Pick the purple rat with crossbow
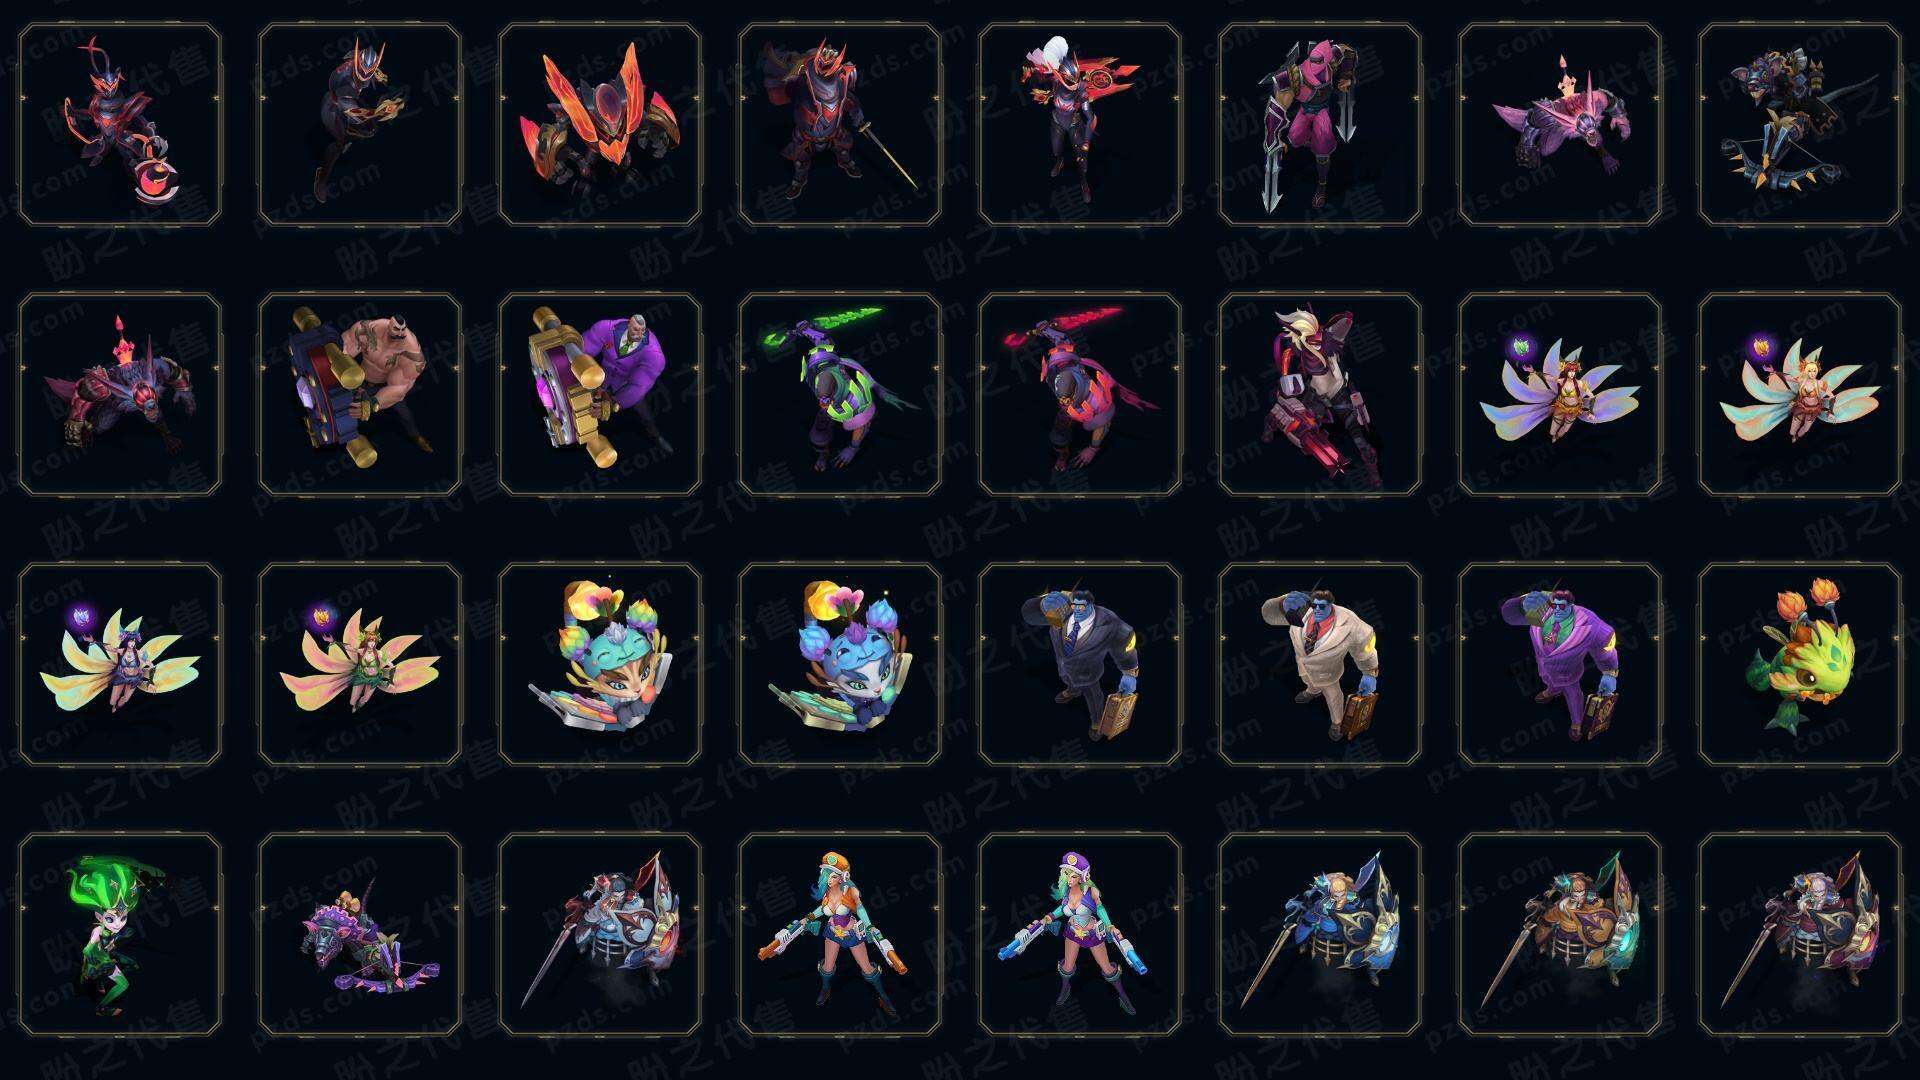The height and width of the screenshot is (1080, 1920). [360, 934]
